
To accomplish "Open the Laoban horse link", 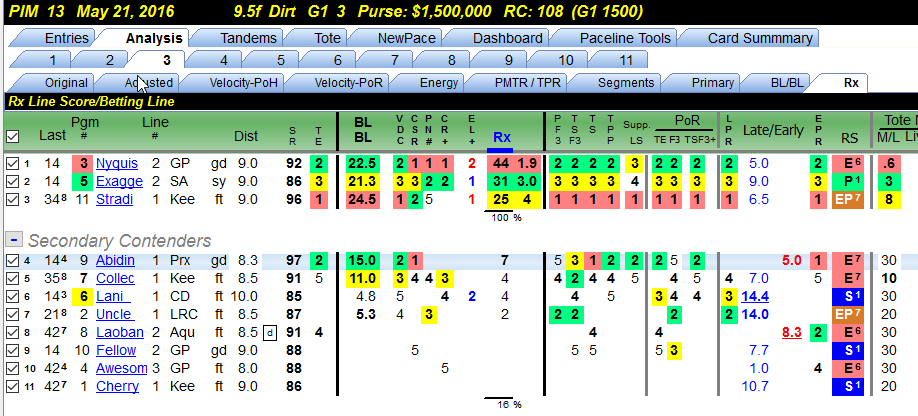I will point(119,333).
